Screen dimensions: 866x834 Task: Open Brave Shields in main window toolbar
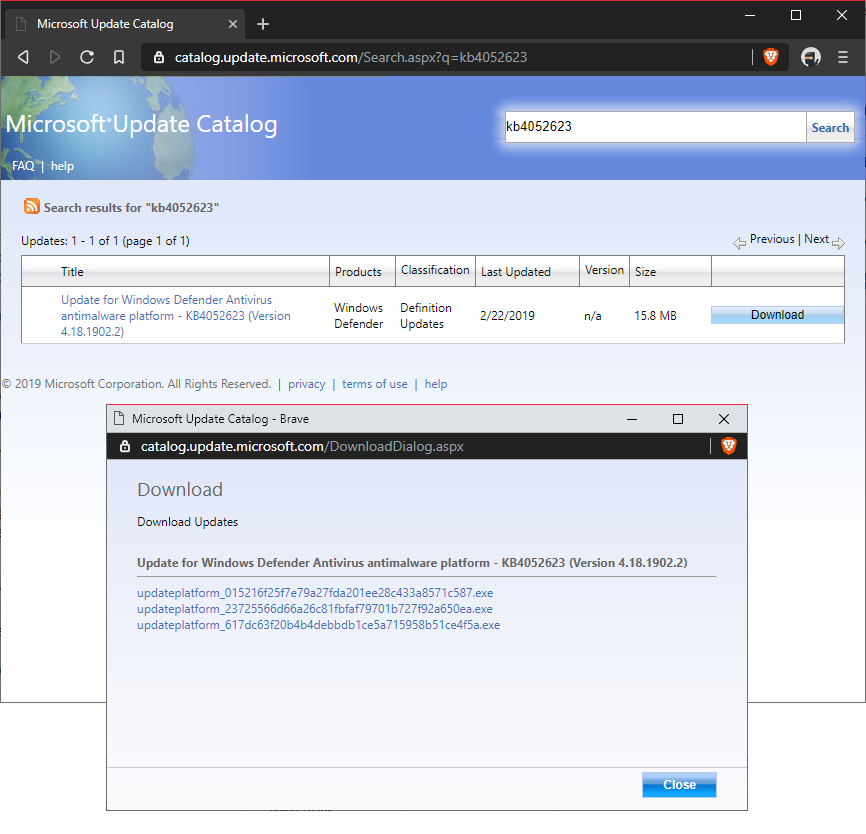pos(770,56)
